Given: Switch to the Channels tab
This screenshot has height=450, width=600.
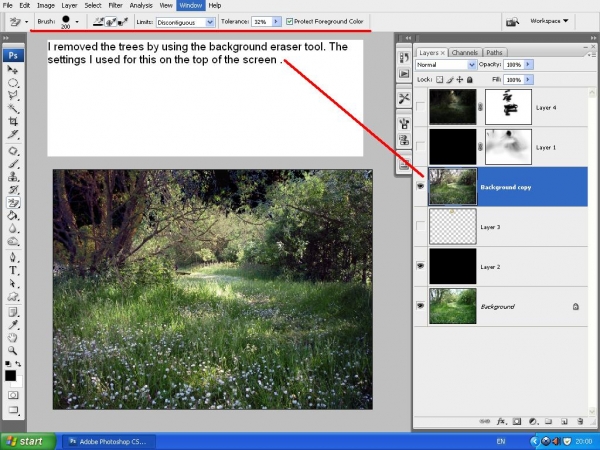Looking at the screenshot, I should [465, 52].
